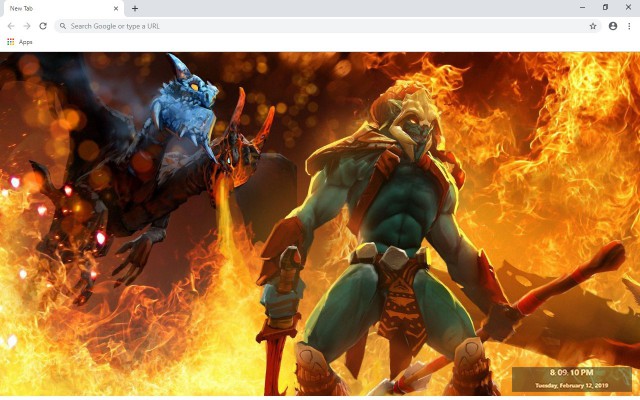Click the Tuesday, February 12, 2019 date text
Screen dimensions: 640x400
tap(571, 385)
